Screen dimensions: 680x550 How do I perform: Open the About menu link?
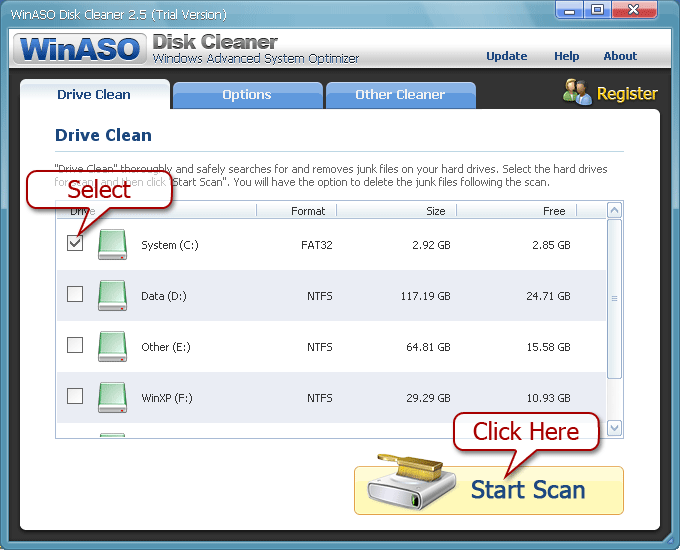(x=620, y=56)
